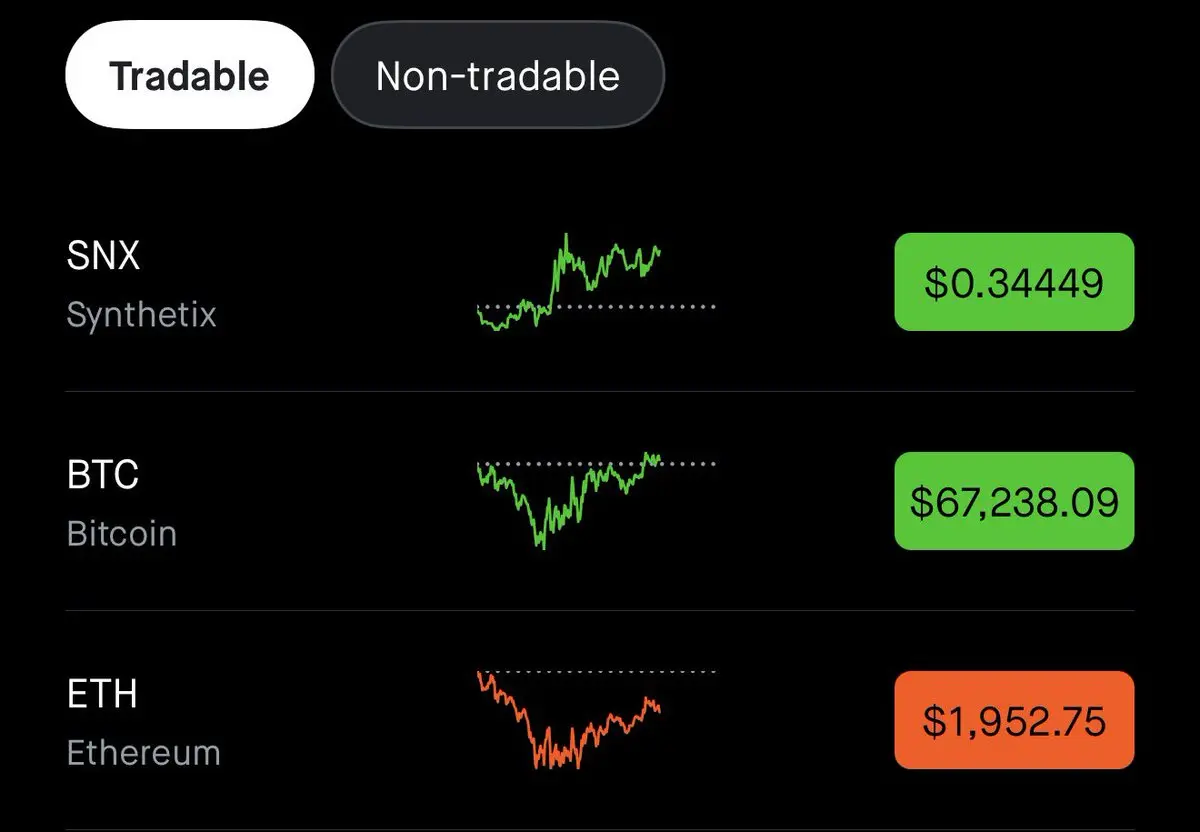Select the Tradable tab
This screenshot has width=1200, height=832.
point(190,75)
